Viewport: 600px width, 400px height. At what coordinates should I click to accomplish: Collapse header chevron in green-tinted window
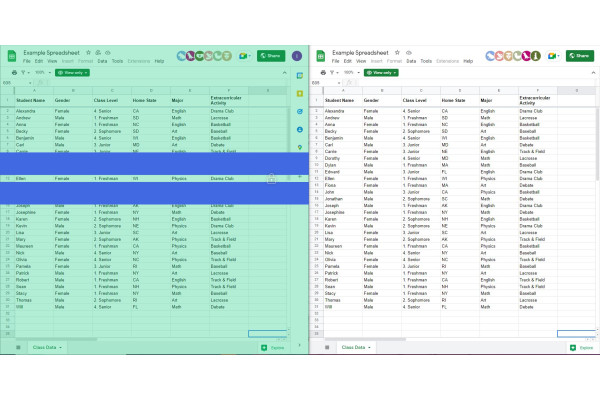tap(284, 72)
